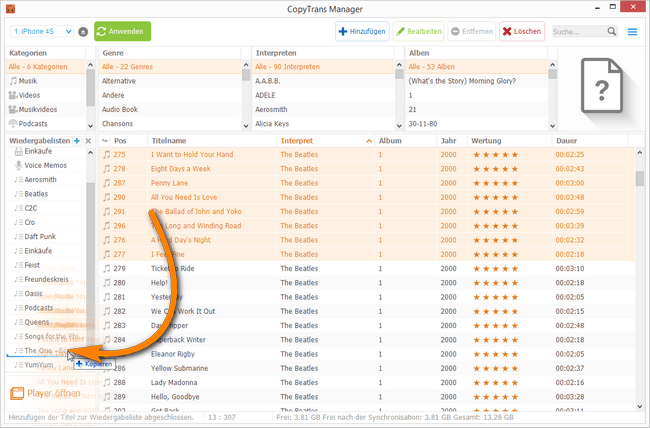Sort tracks by the Pos column
This screenshot has width=650, height=428.
129,141
